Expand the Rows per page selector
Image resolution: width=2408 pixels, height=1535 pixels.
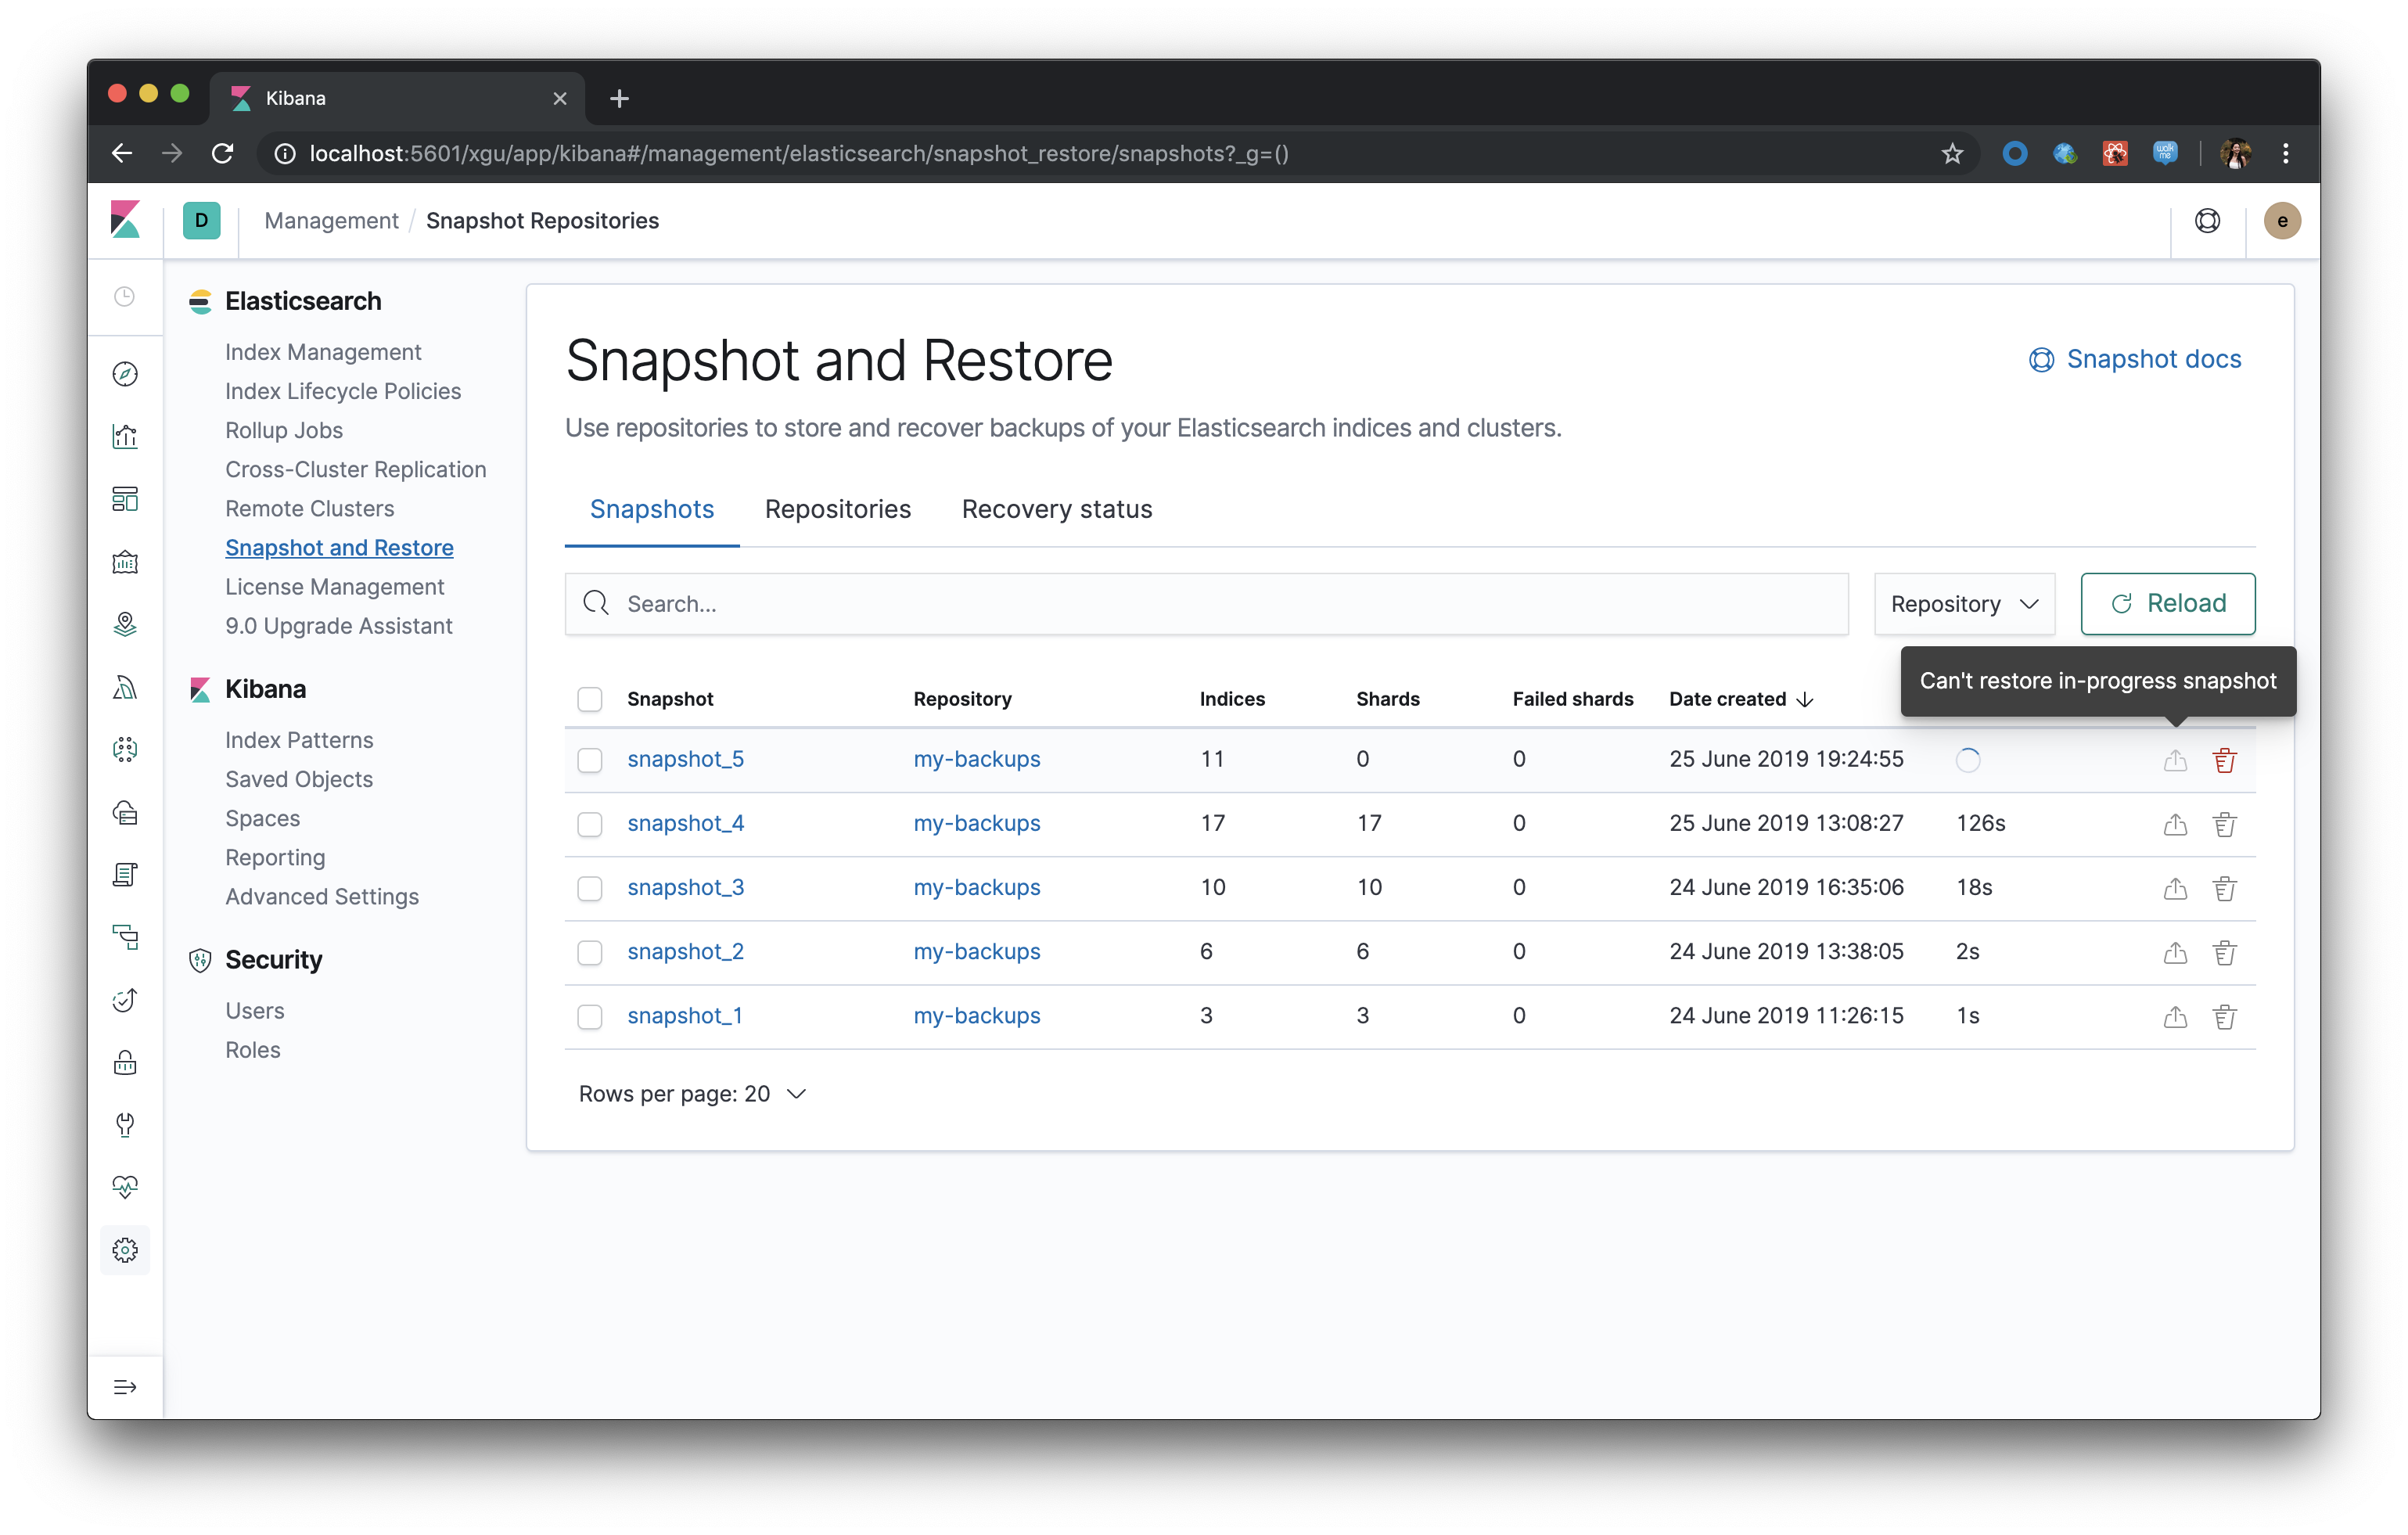(x=692, y=1094)
